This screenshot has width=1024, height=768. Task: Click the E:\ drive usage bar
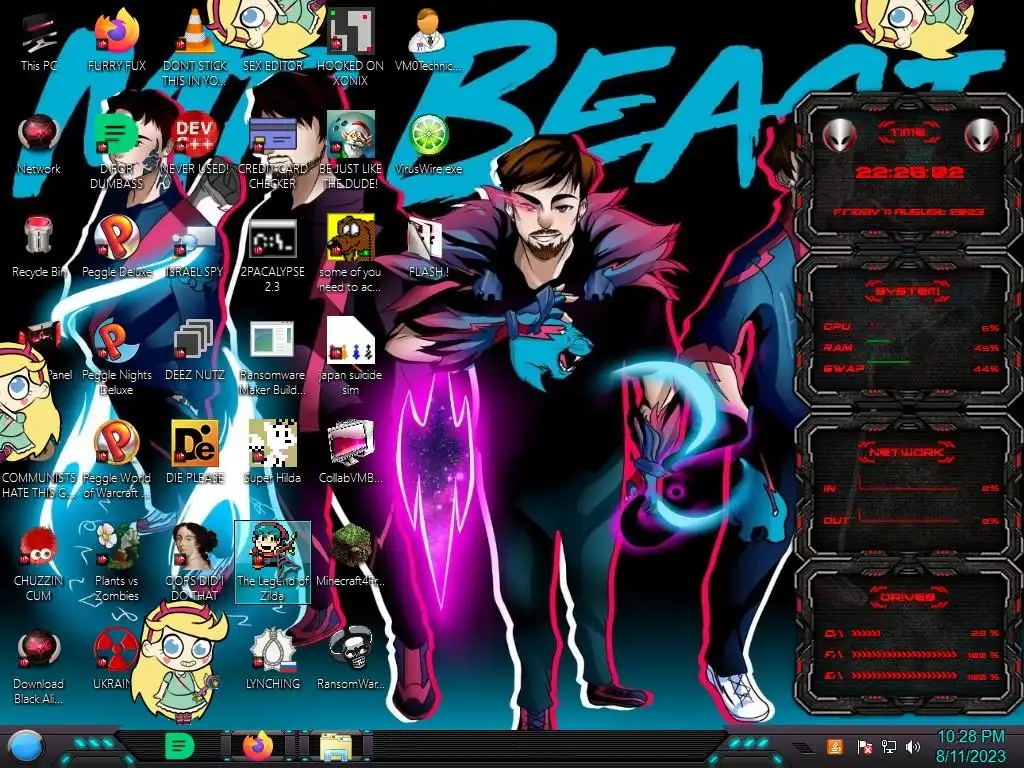click(912, 676)
